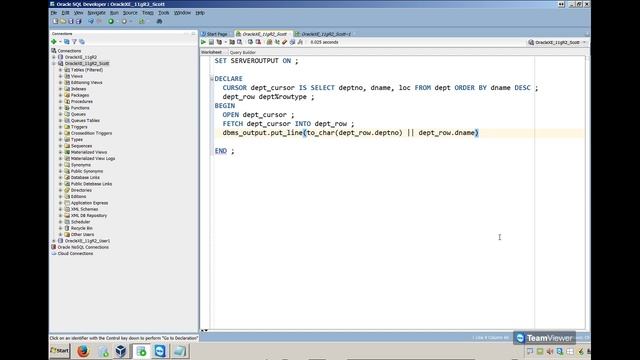Click the Commit icon in worksheet toolbar

[250, 42]
